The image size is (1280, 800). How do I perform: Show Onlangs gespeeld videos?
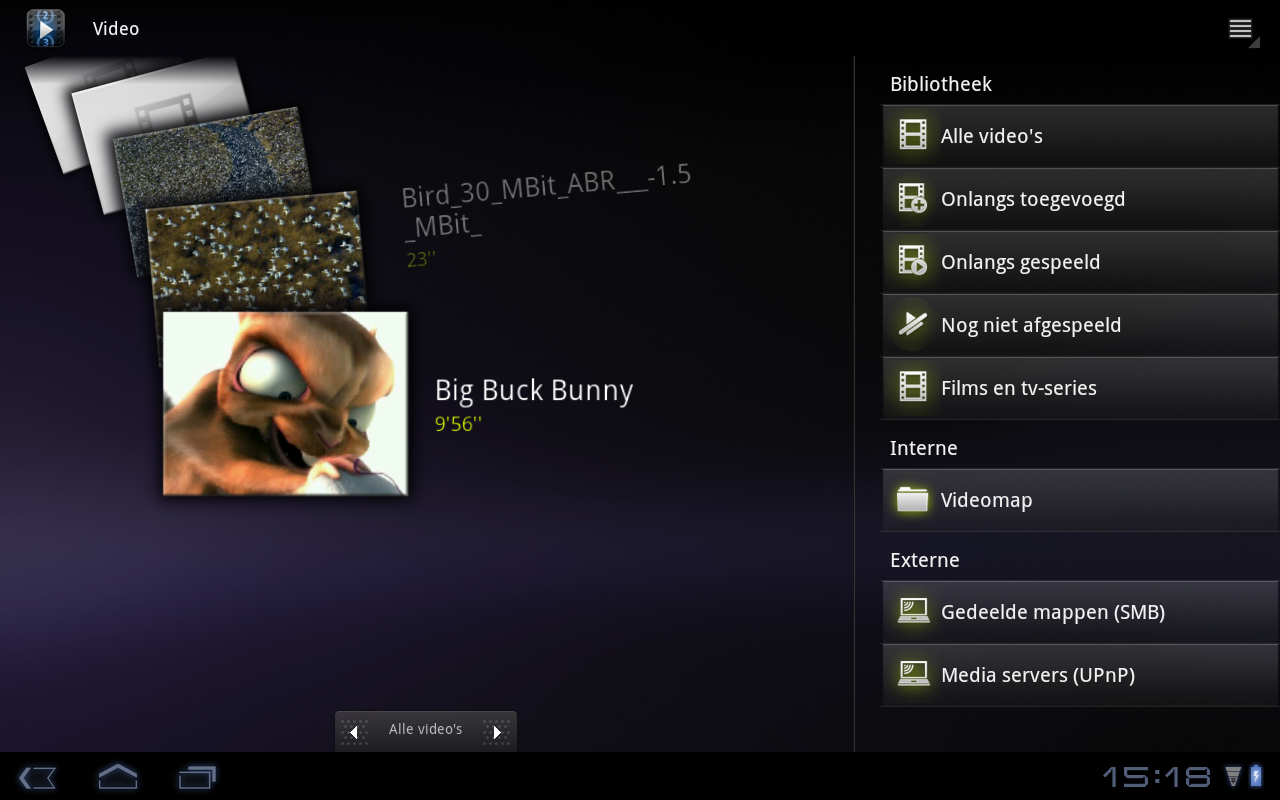click(x=1080, y=262)
